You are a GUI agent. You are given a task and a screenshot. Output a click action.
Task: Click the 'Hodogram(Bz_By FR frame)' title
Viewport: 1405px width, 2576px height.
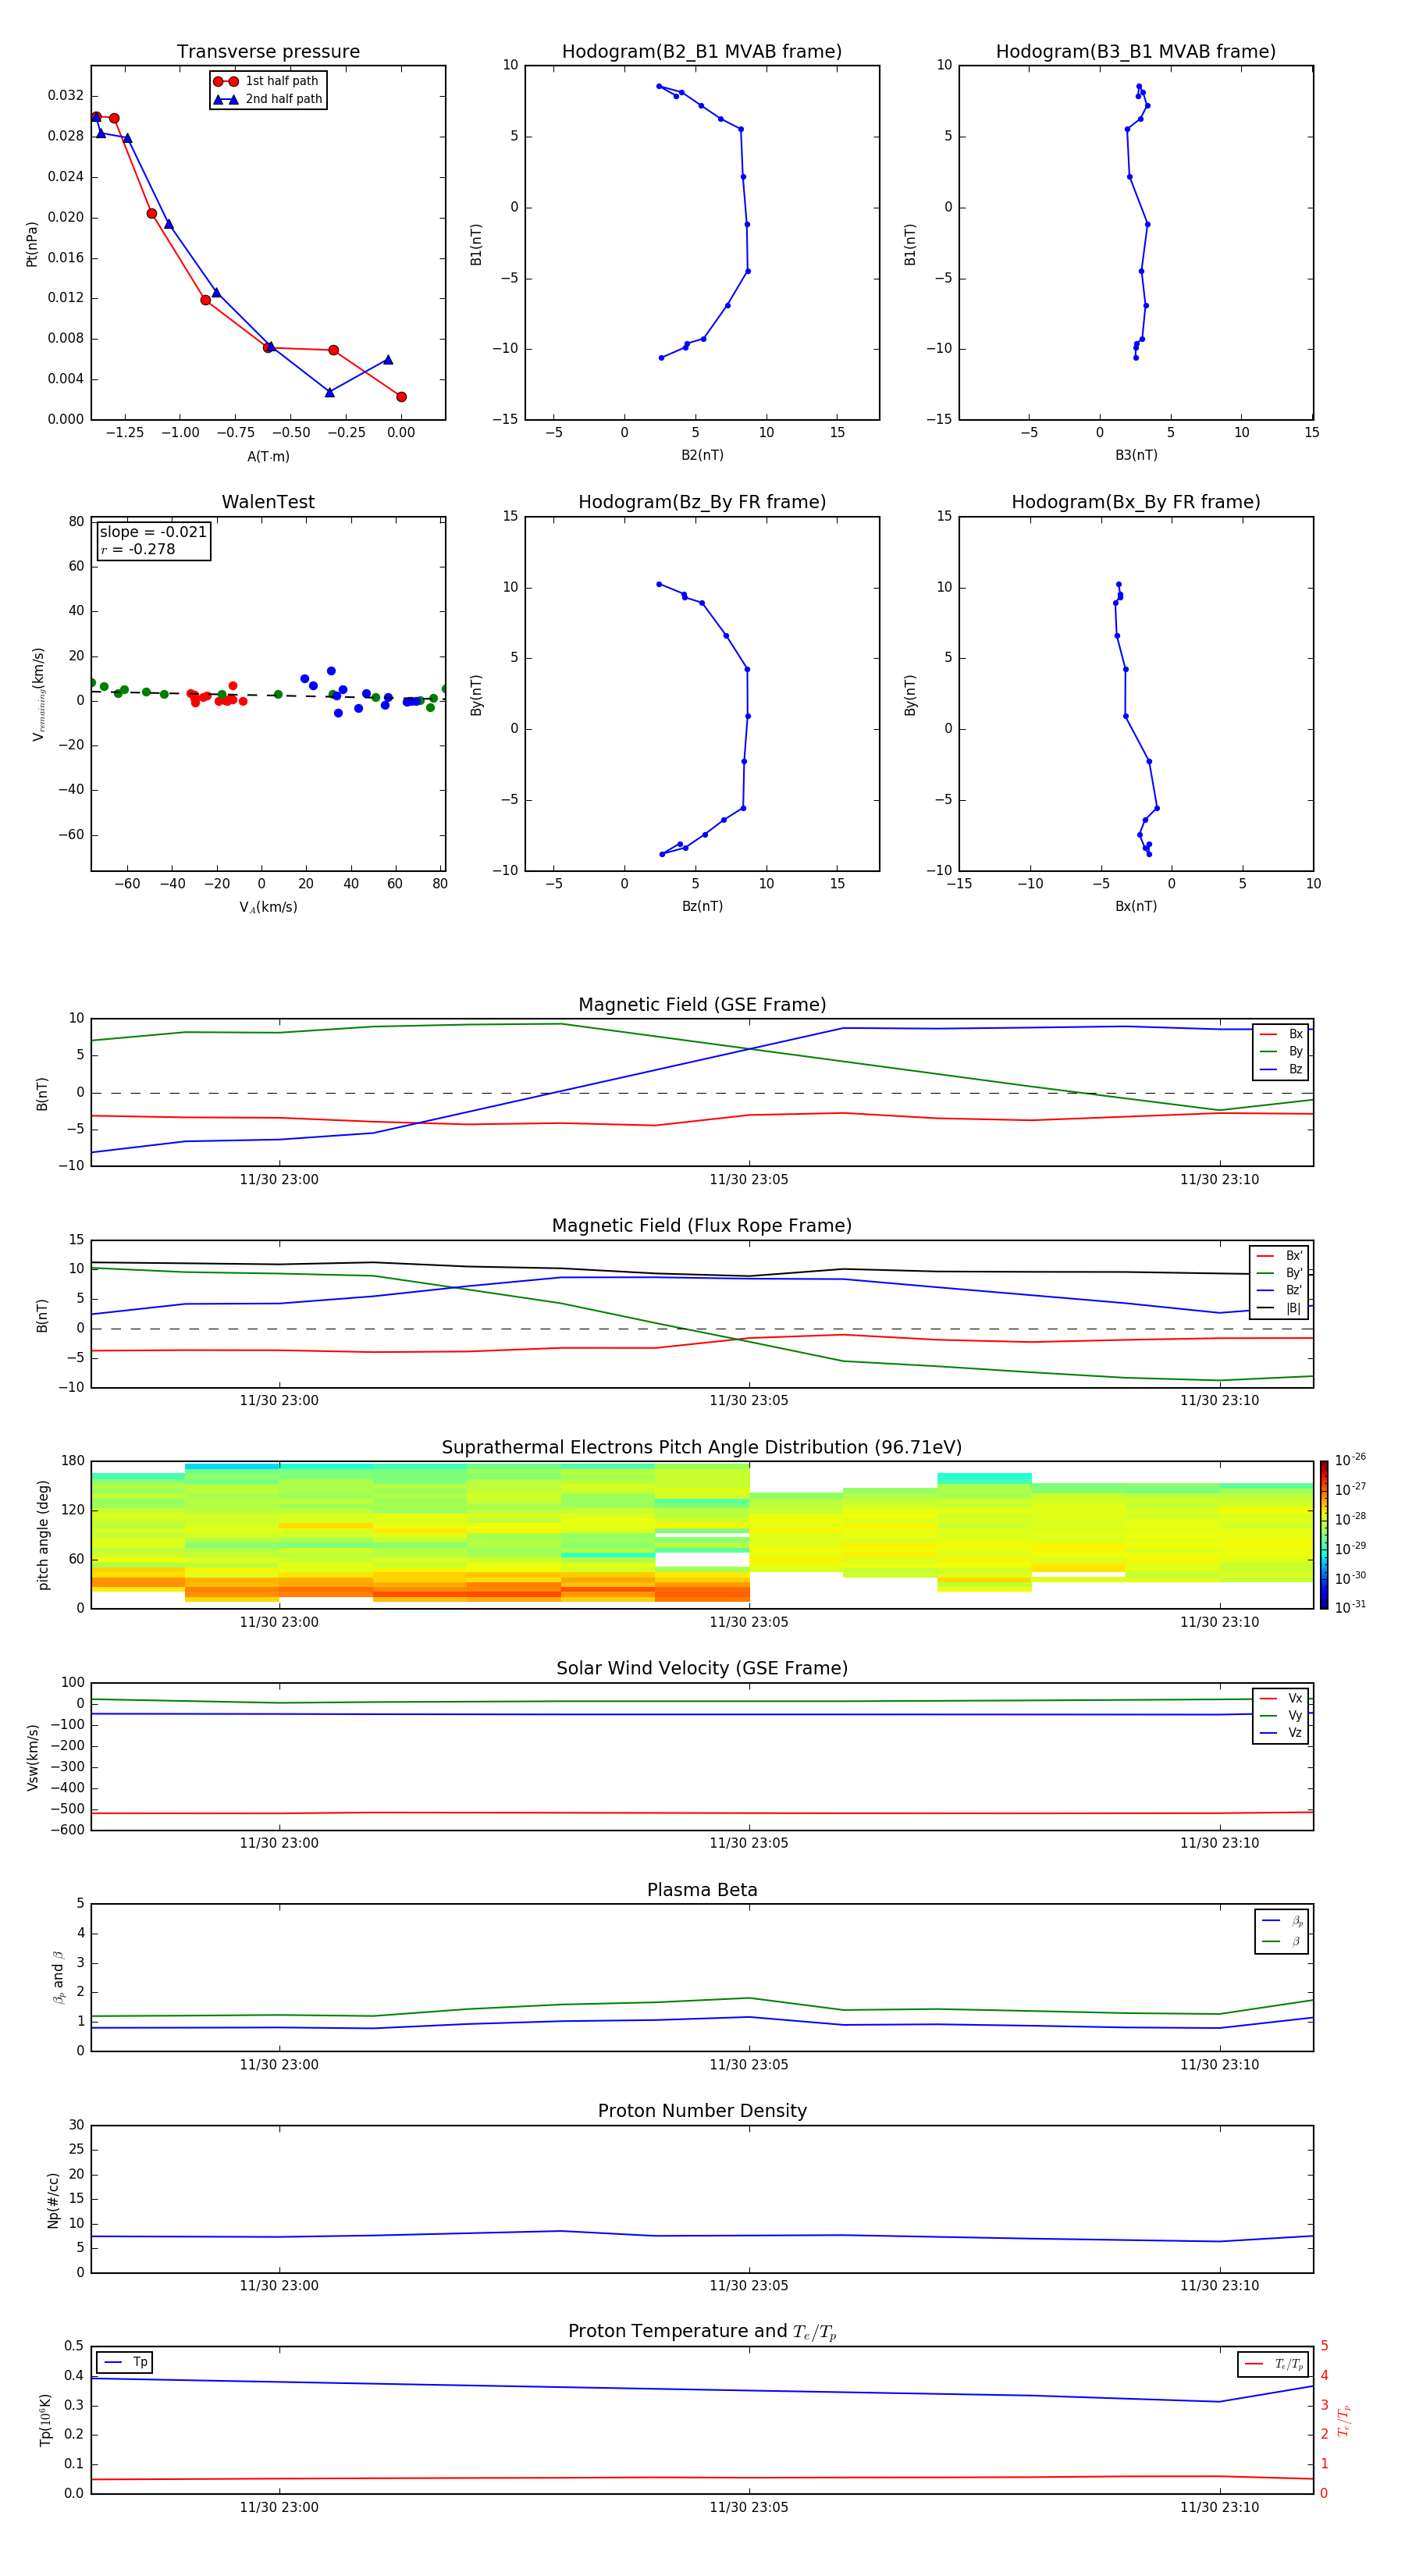pyautogui.click(x=702, y=502)
